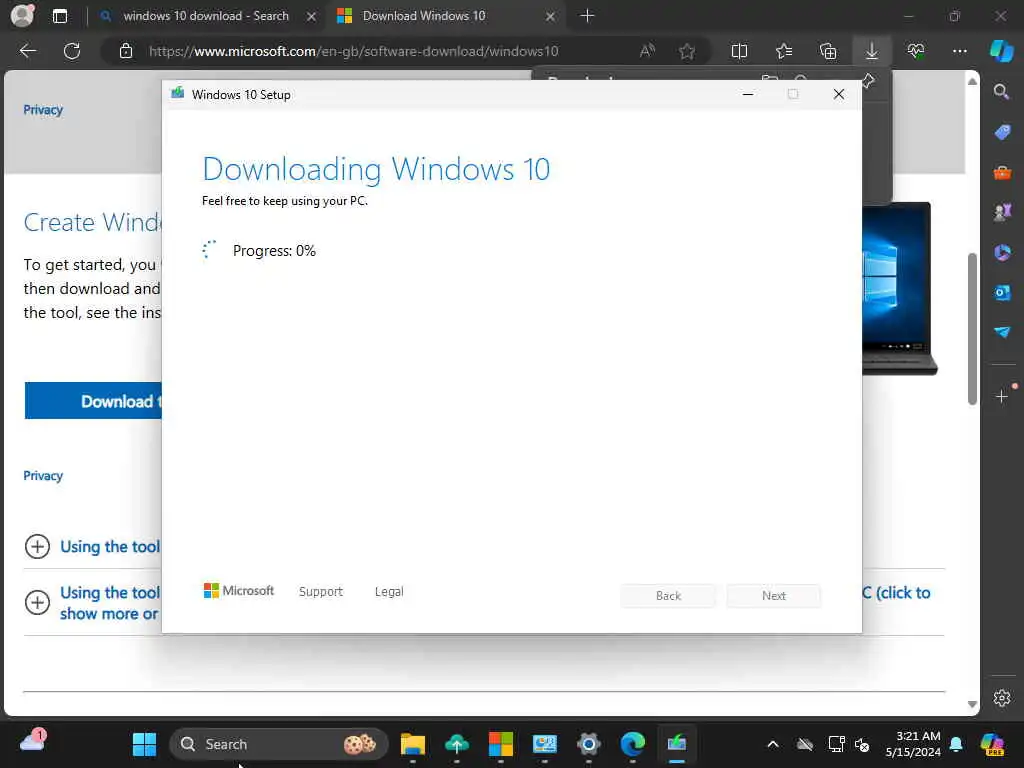The height and width of the screenshot is (768, 1024).
Task: Click Back button in Windows 10 Setup
Action: click(x=668, y=596)
